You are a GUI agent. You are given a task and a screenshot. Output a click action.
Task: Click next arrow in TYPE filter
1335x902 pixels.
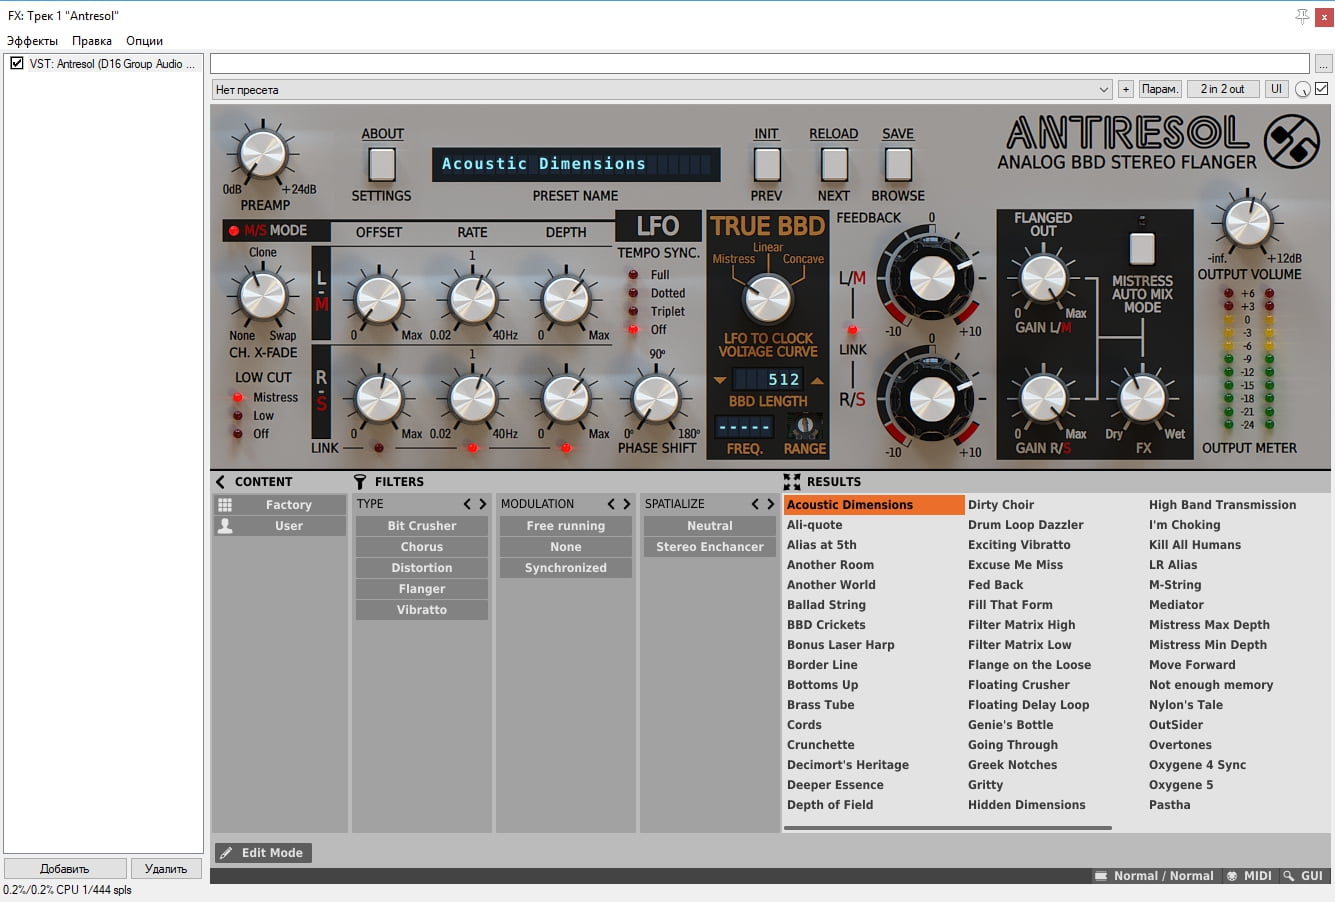tap(482, 504)
